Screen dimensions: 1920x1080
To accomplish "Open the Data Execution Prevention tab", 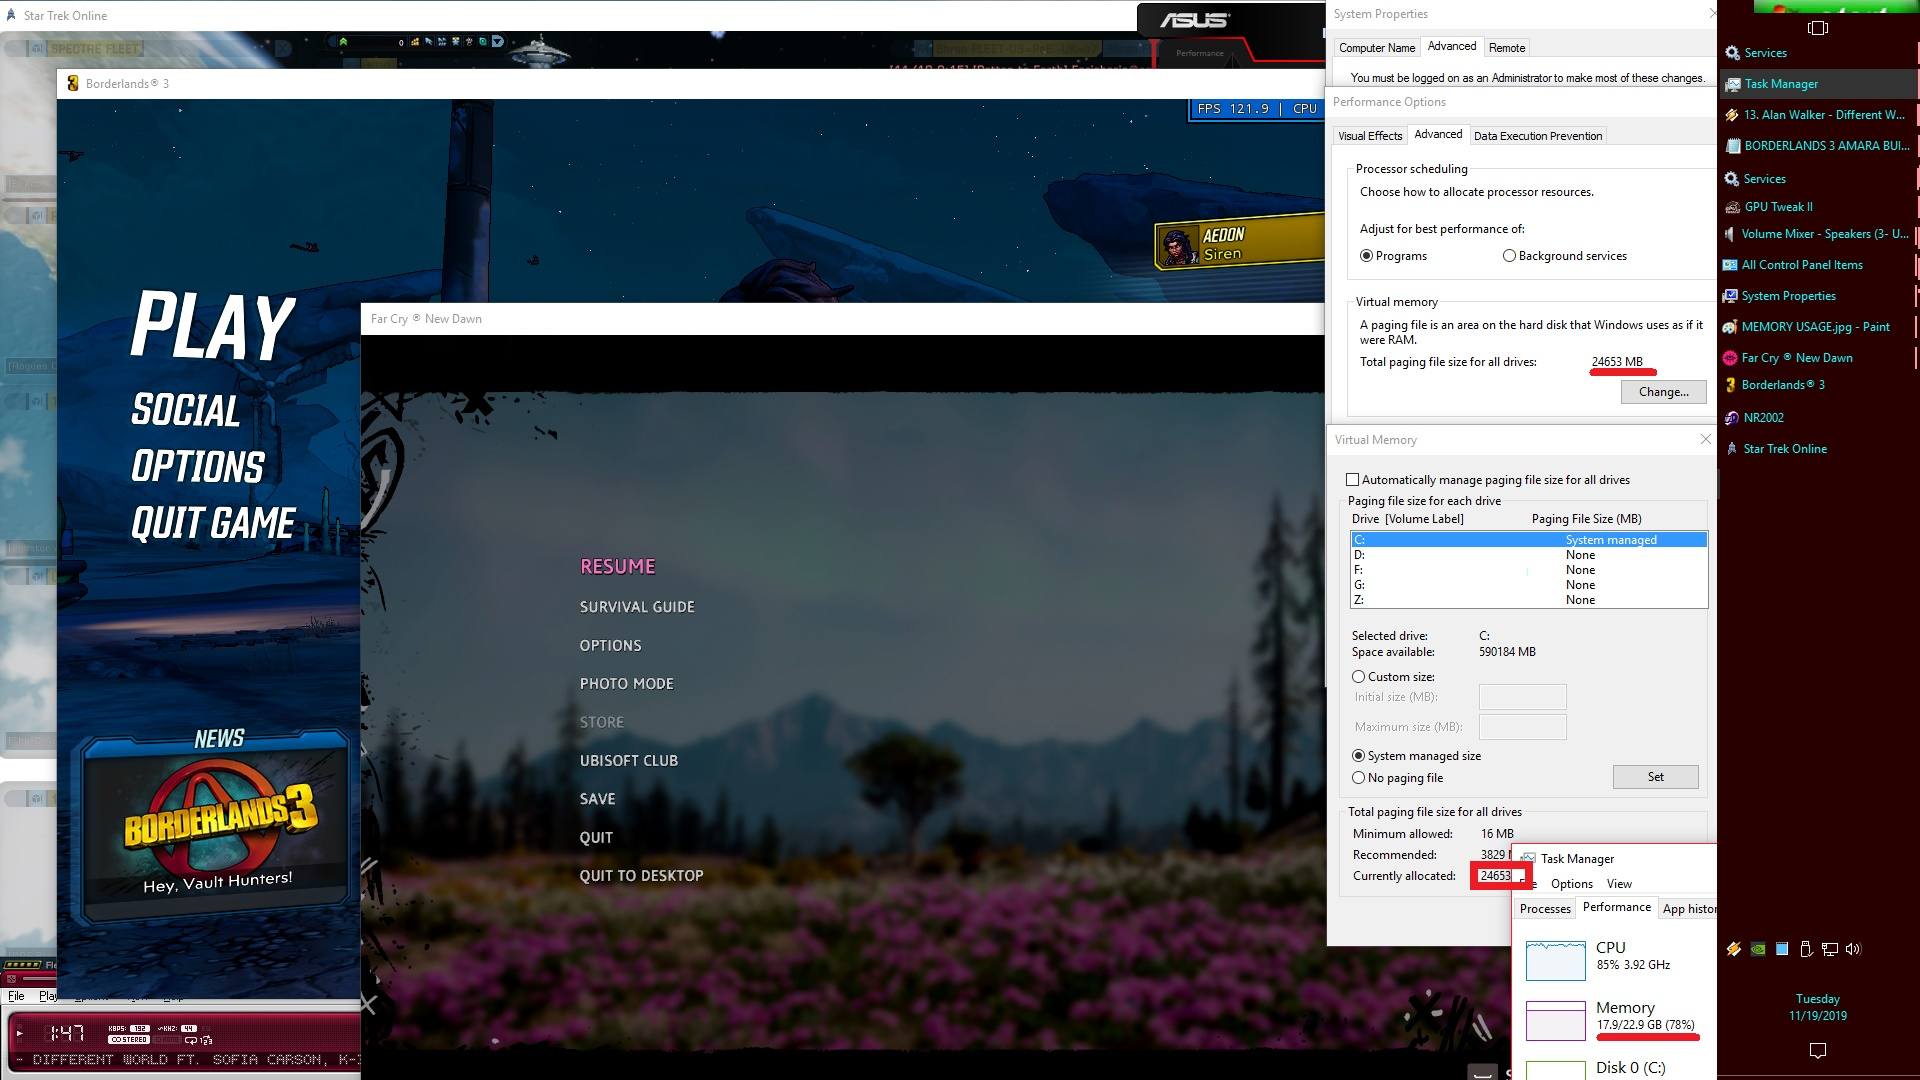I will click(1538, 136).
